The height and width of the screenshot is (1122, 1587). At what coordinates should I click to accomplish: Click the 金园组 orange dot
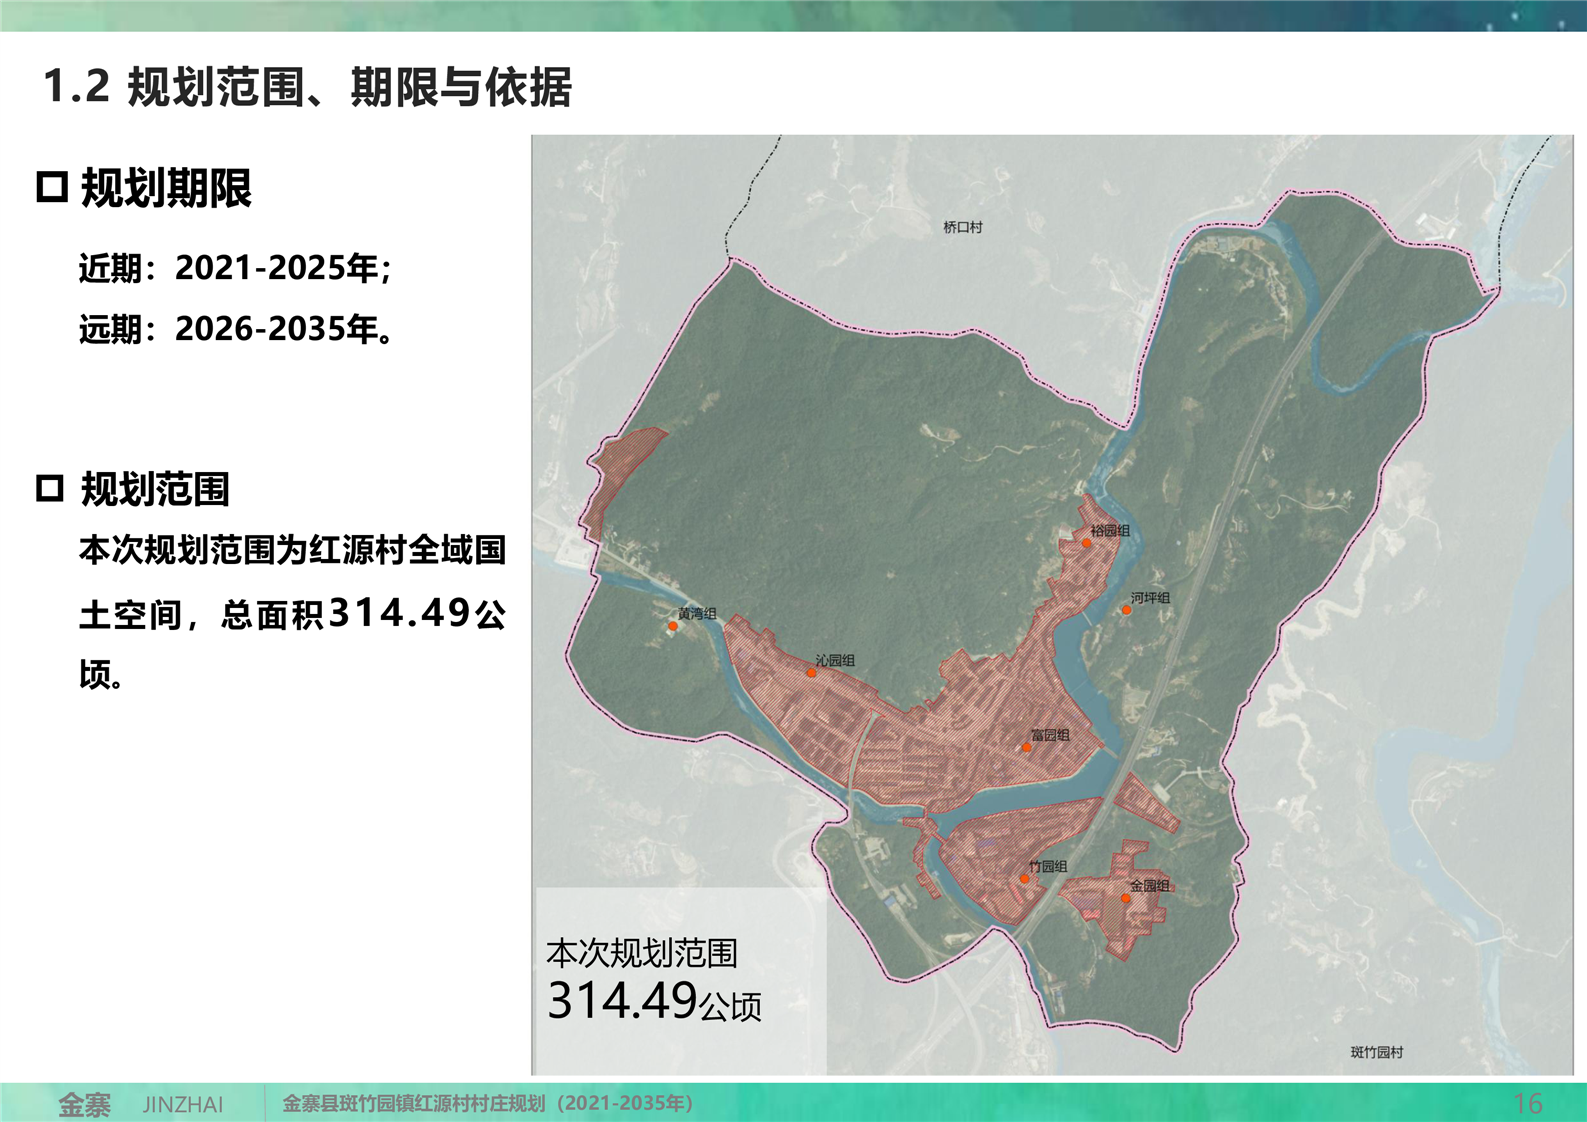(1126, 898)
